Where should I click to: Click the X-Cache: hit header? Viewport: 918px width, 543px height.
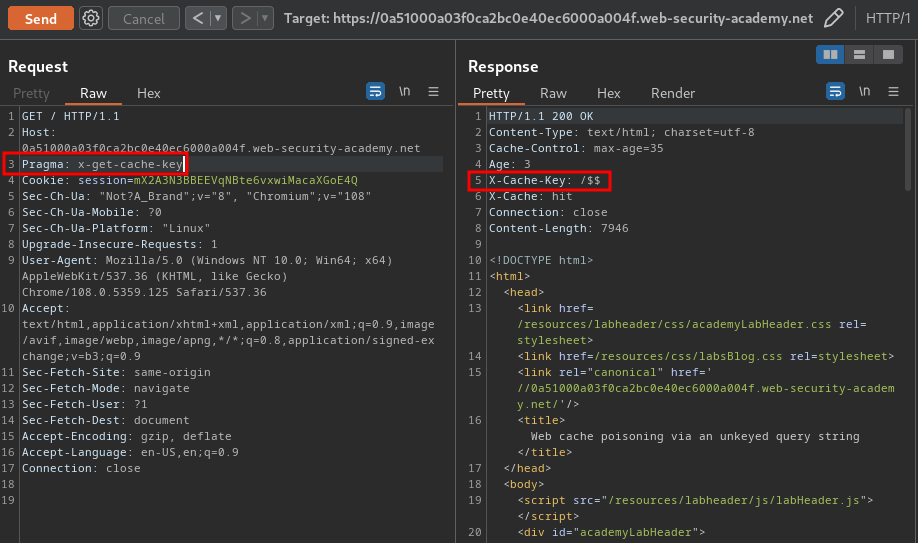click(530, 196)
